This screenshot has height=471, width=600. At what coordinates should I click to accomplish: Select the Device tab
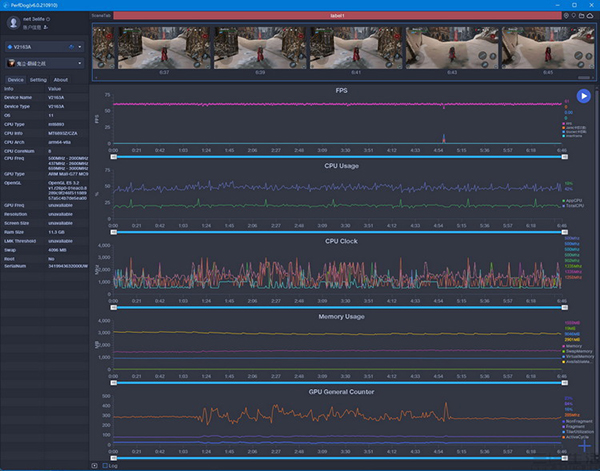(x=15, y=79)
